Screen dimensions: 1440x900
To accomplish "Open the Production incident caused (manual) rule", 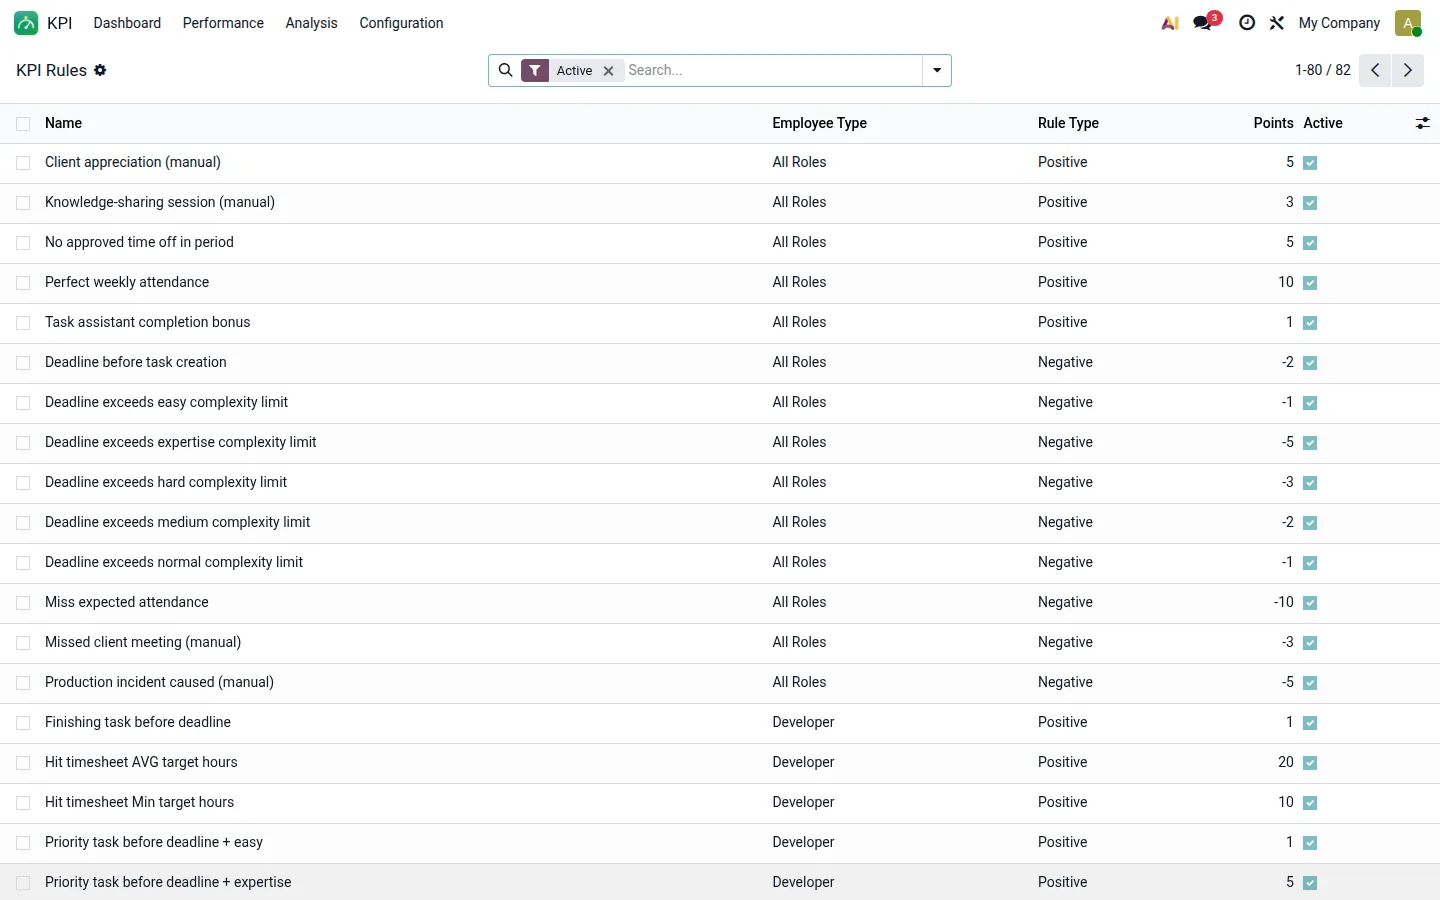I will click(159, 682).
